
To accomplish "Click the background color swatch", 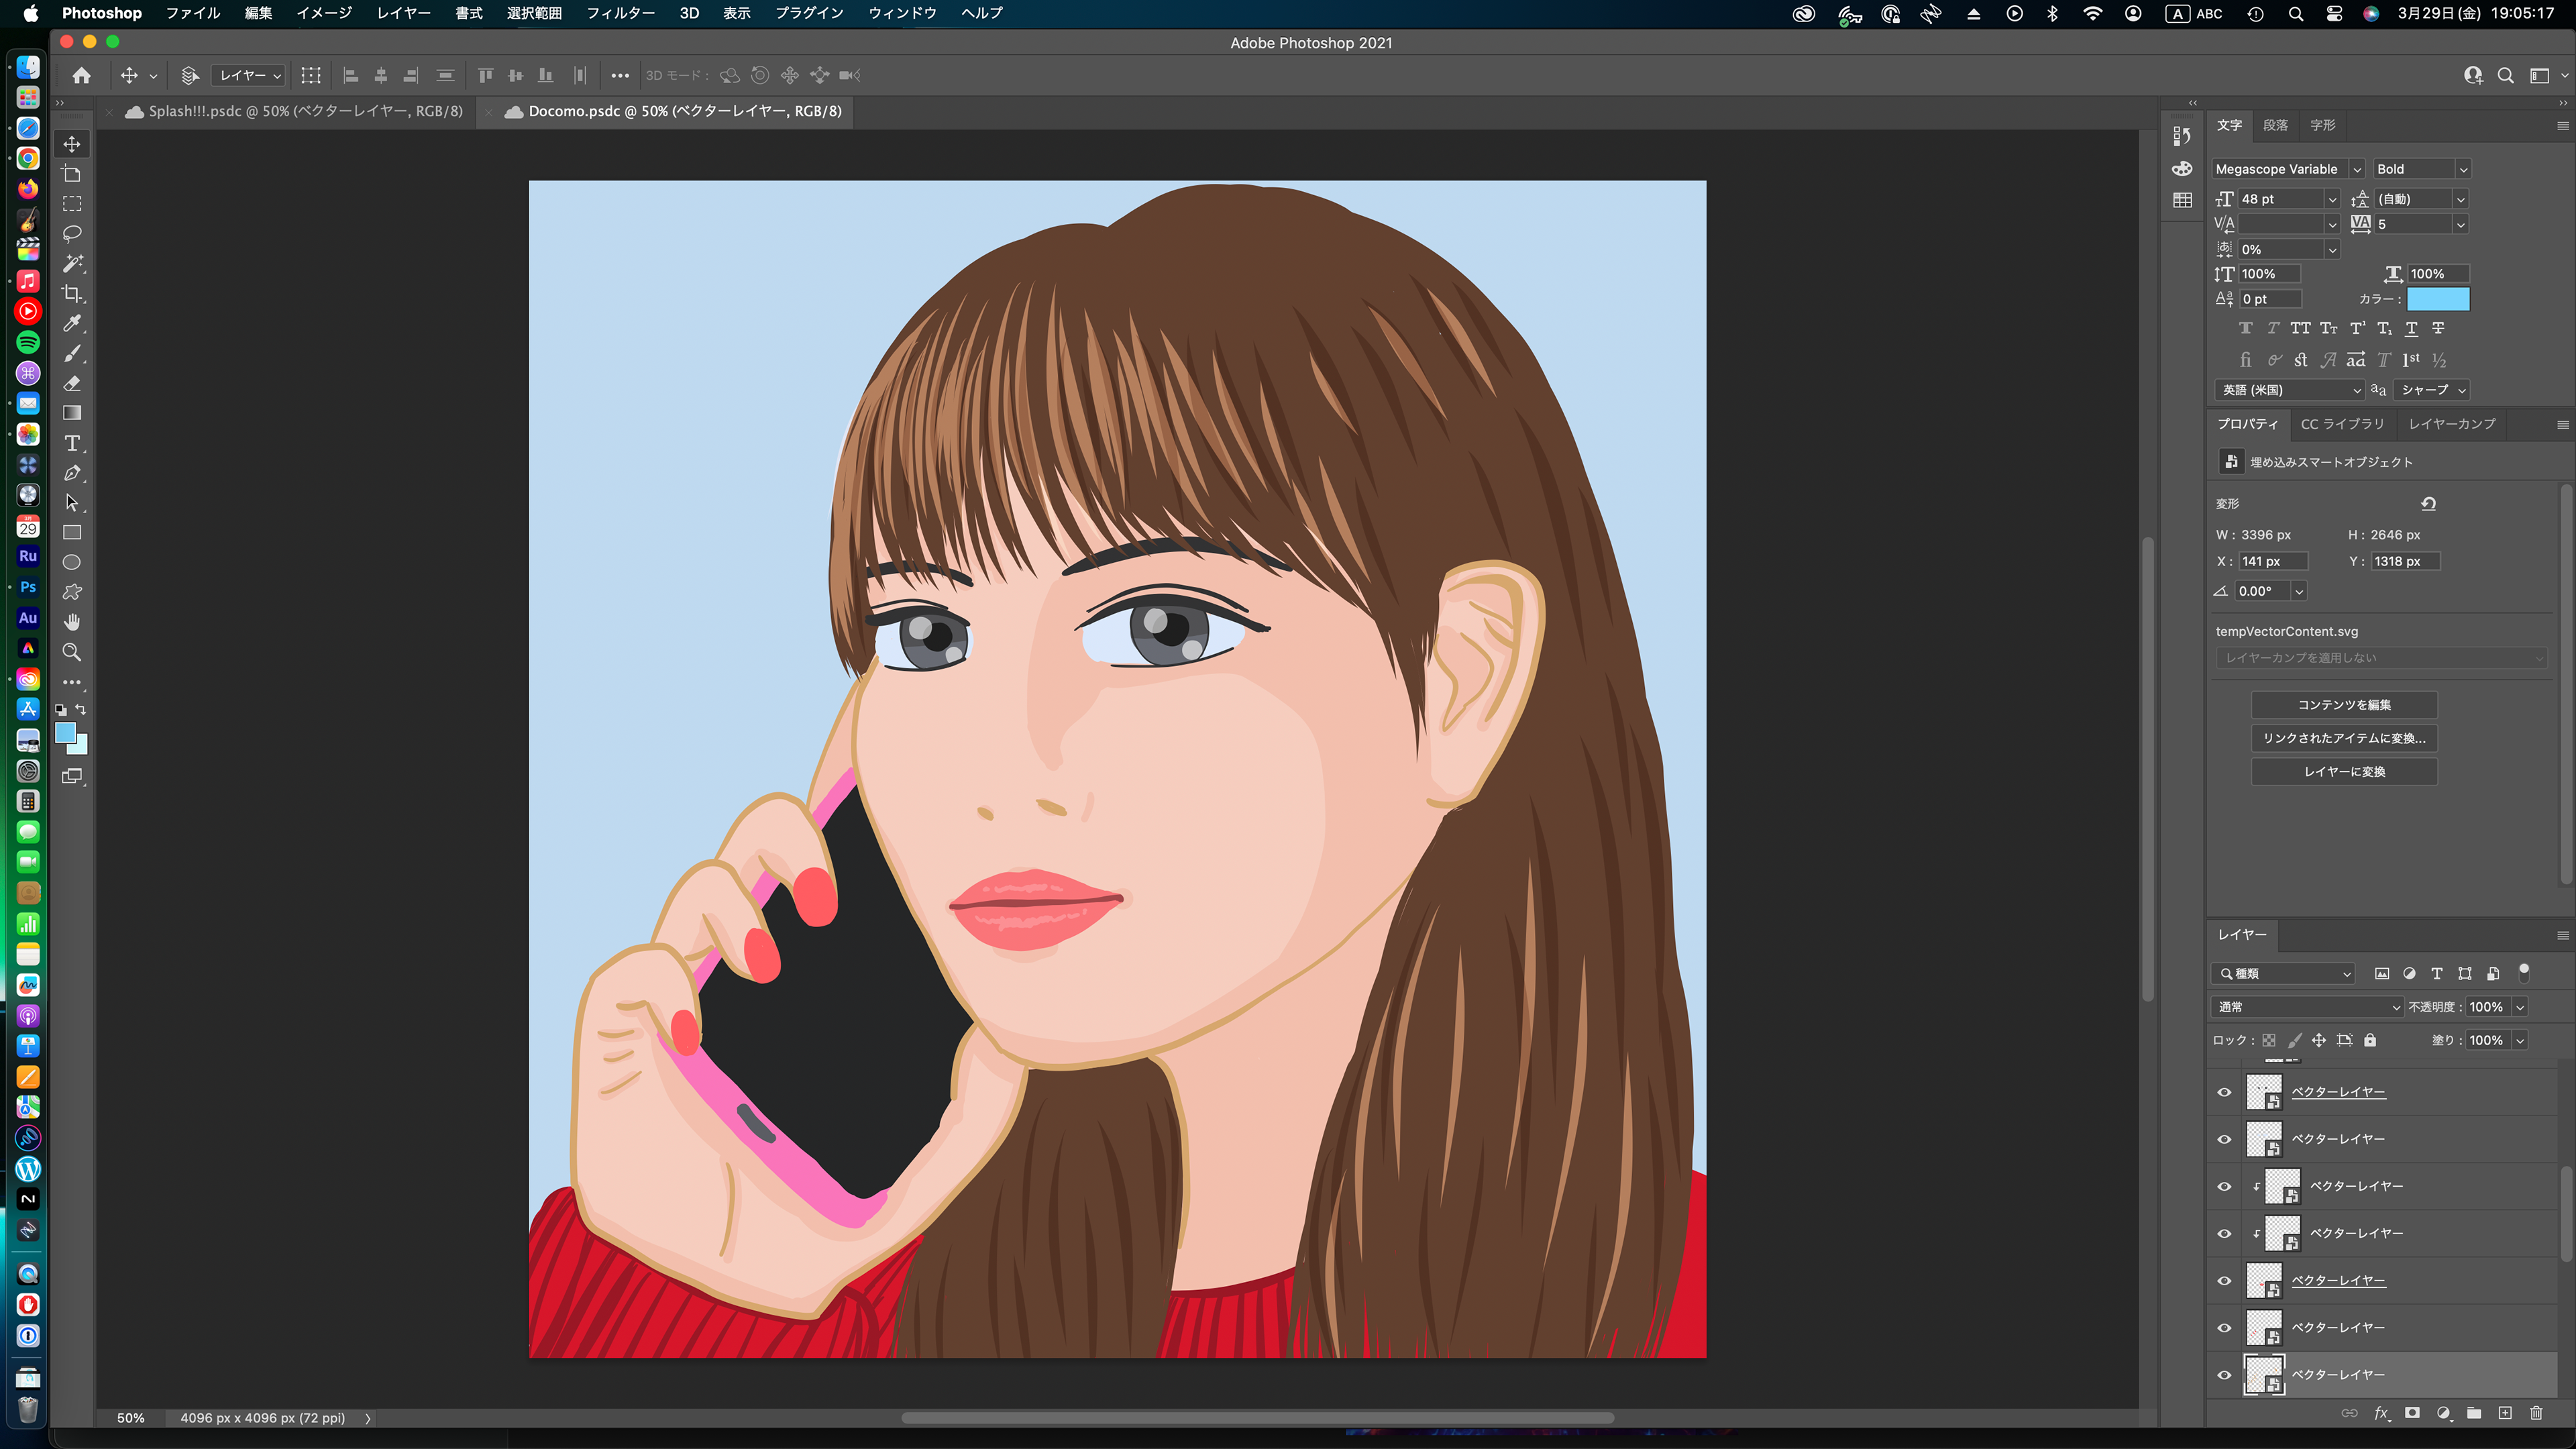I will click(81, 747).
